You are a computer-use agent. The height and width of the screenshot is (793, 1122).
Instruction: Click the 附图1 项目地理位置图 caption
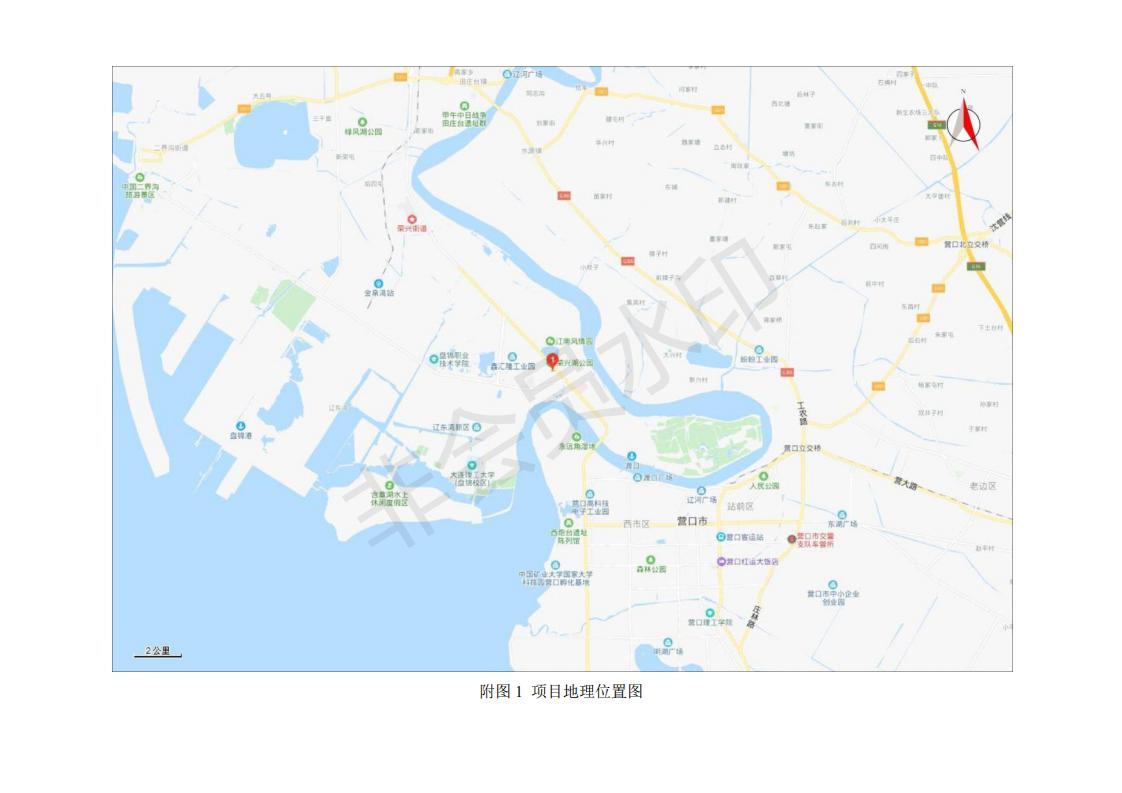[x=561, y=691]
